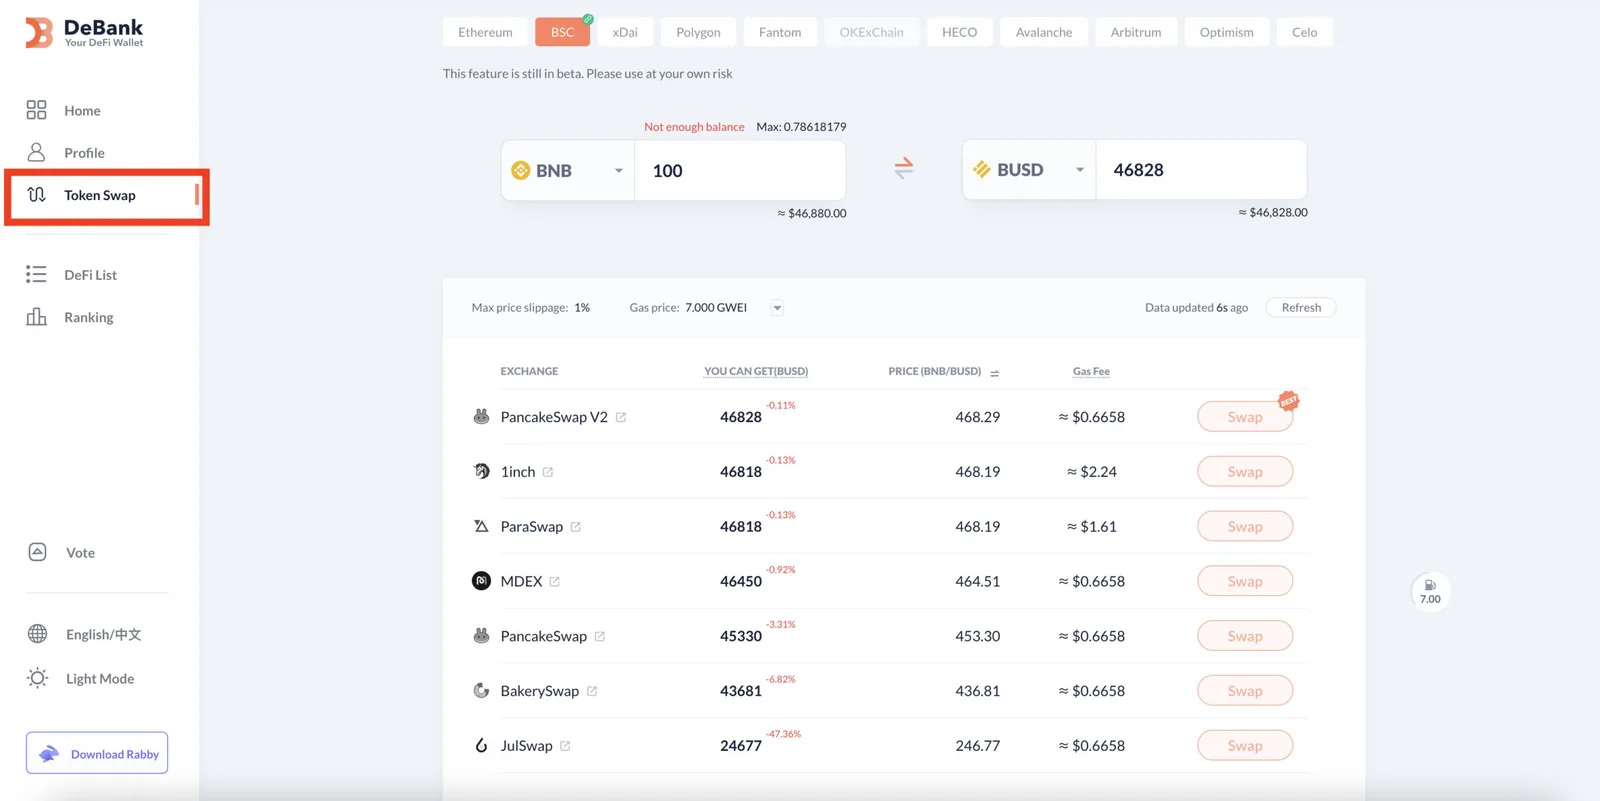
Task: Select the OKExChain chain tab
Action: point(872,32)
